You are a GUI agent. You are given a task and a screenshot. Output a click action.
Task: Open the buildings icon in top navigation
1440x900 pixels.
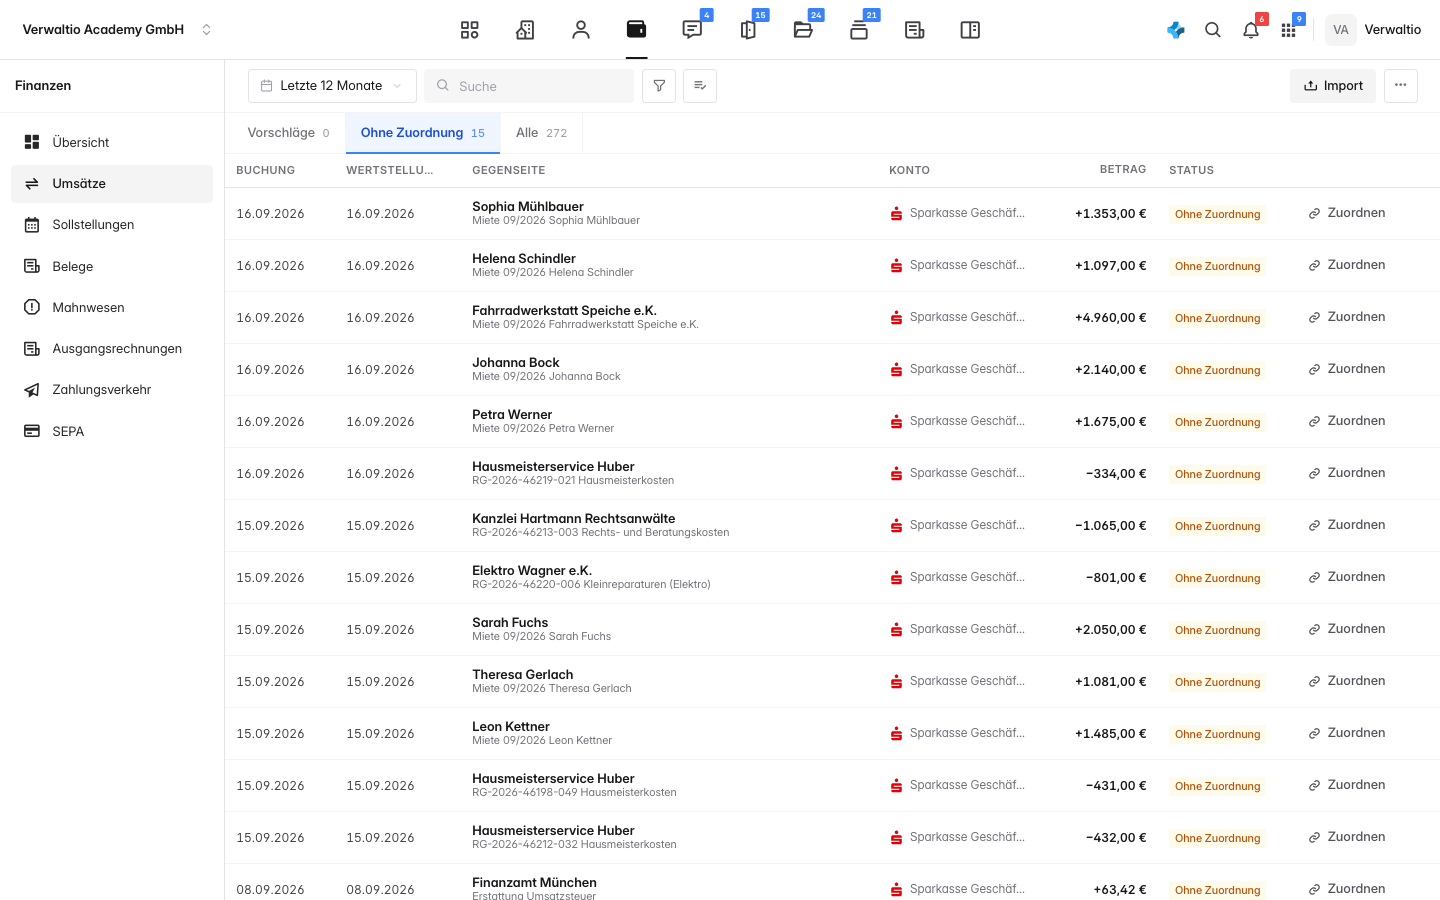click(x=525, y=30)
